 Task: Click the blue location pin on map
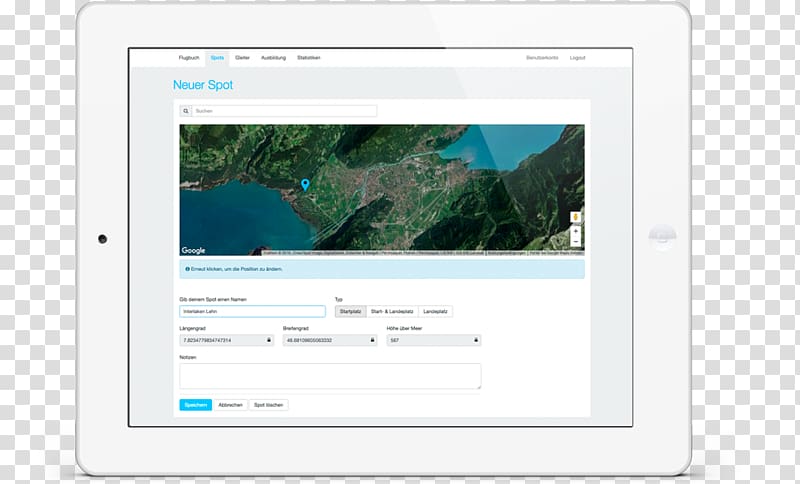pos(305,184)
